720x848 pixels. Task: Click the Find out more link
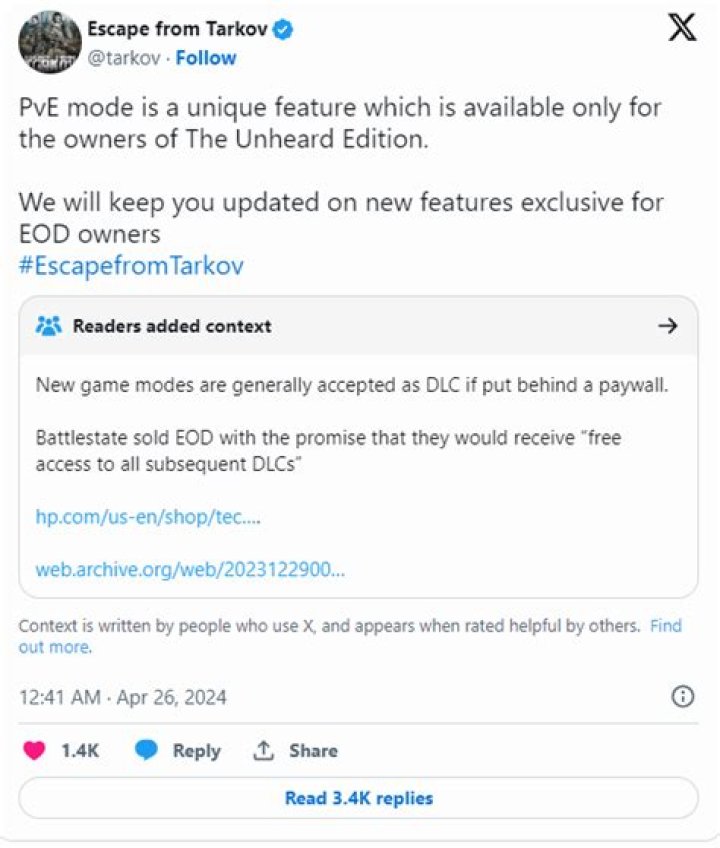(x=666, y=625)
